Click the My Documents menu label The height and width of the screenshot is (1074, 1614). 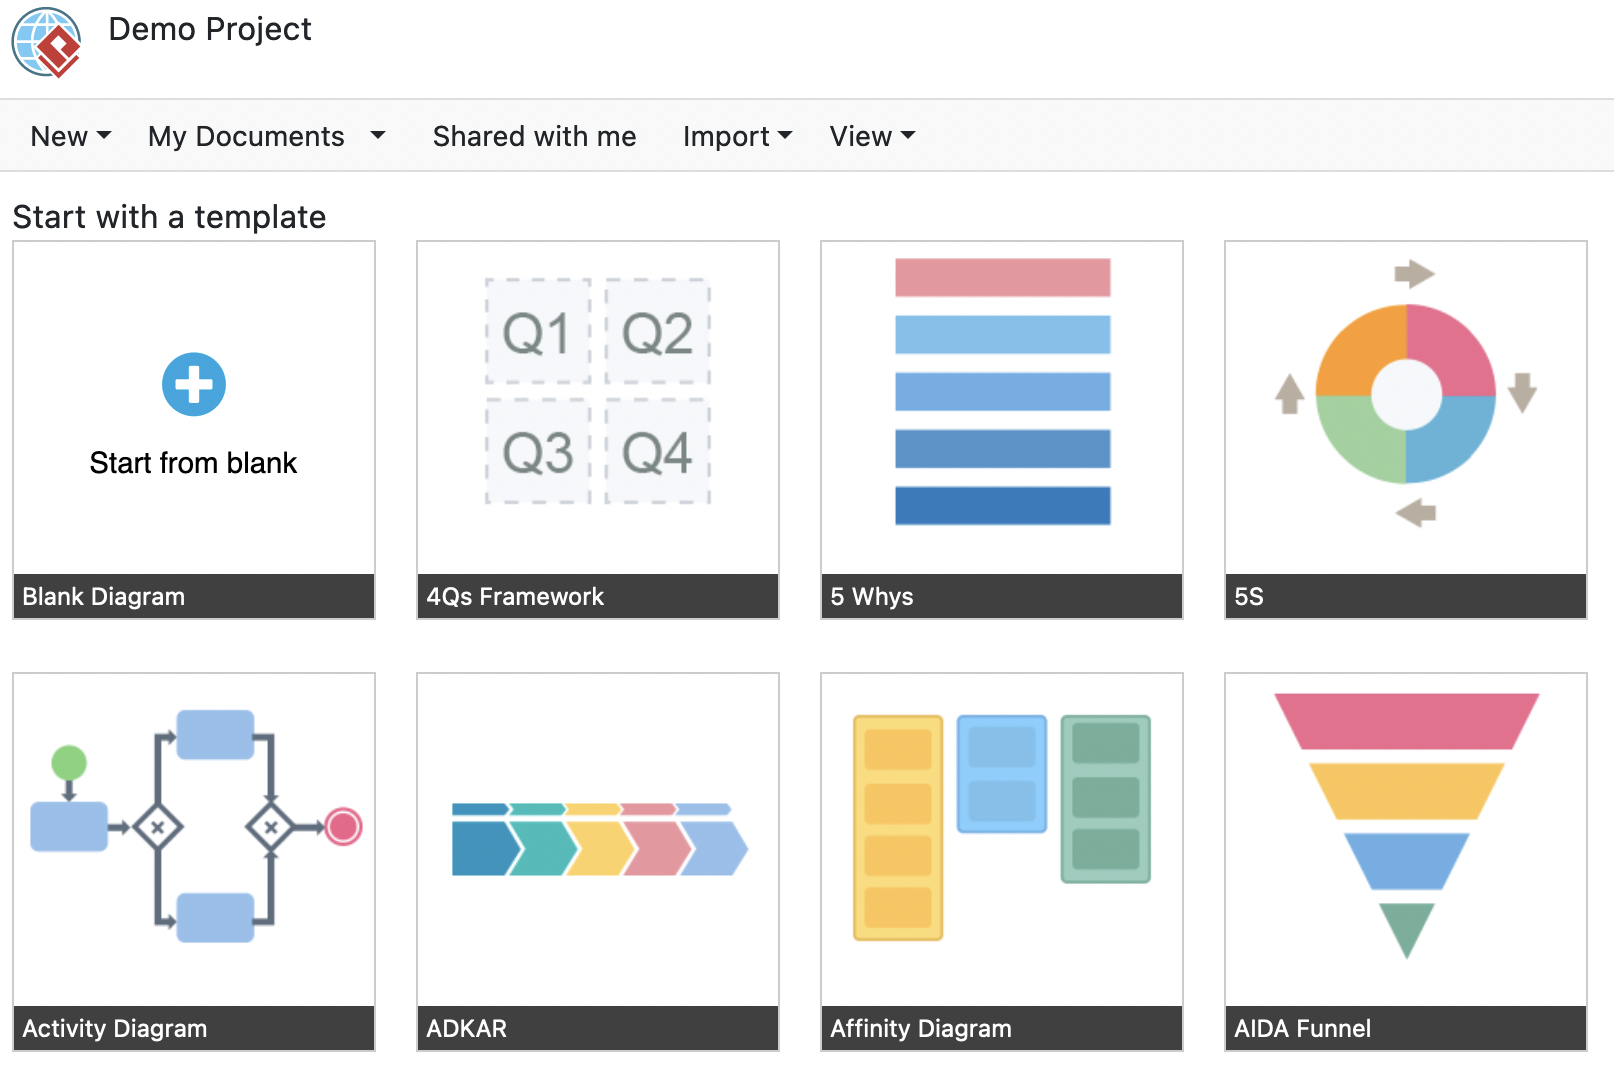[x=246, y=136]
